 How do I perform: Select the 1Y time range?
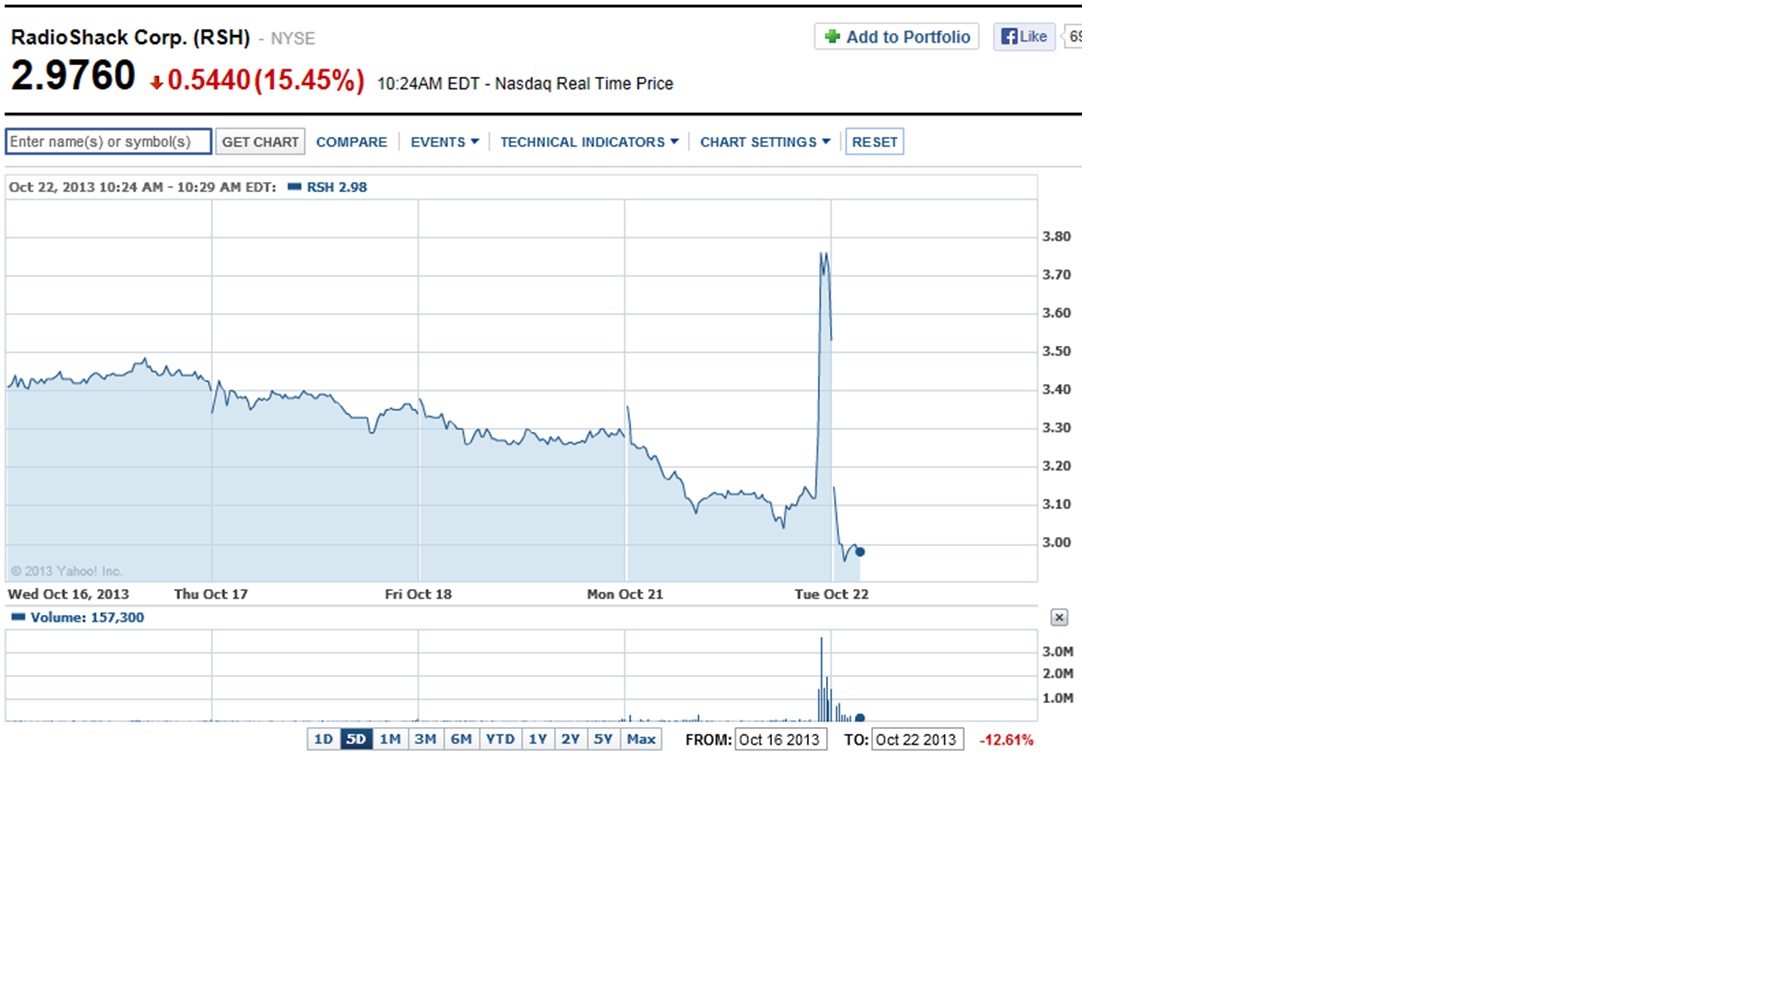click(x=538, y=740)
